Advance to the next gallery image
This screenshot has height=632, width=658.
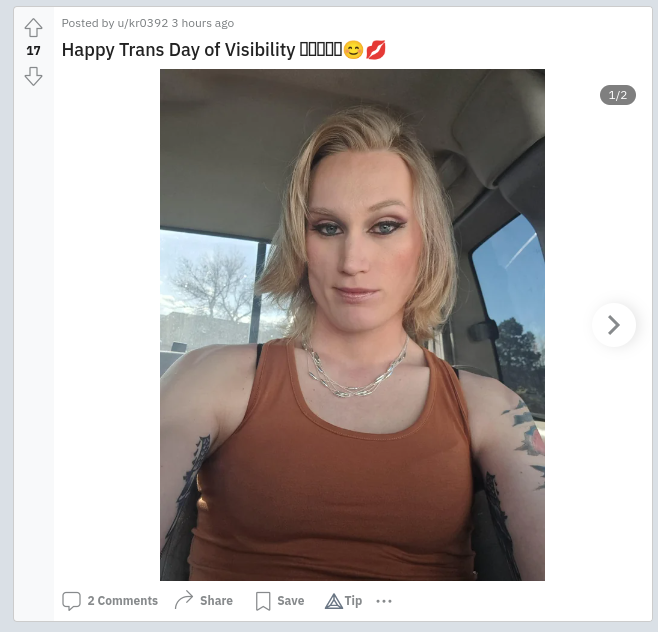614,325
